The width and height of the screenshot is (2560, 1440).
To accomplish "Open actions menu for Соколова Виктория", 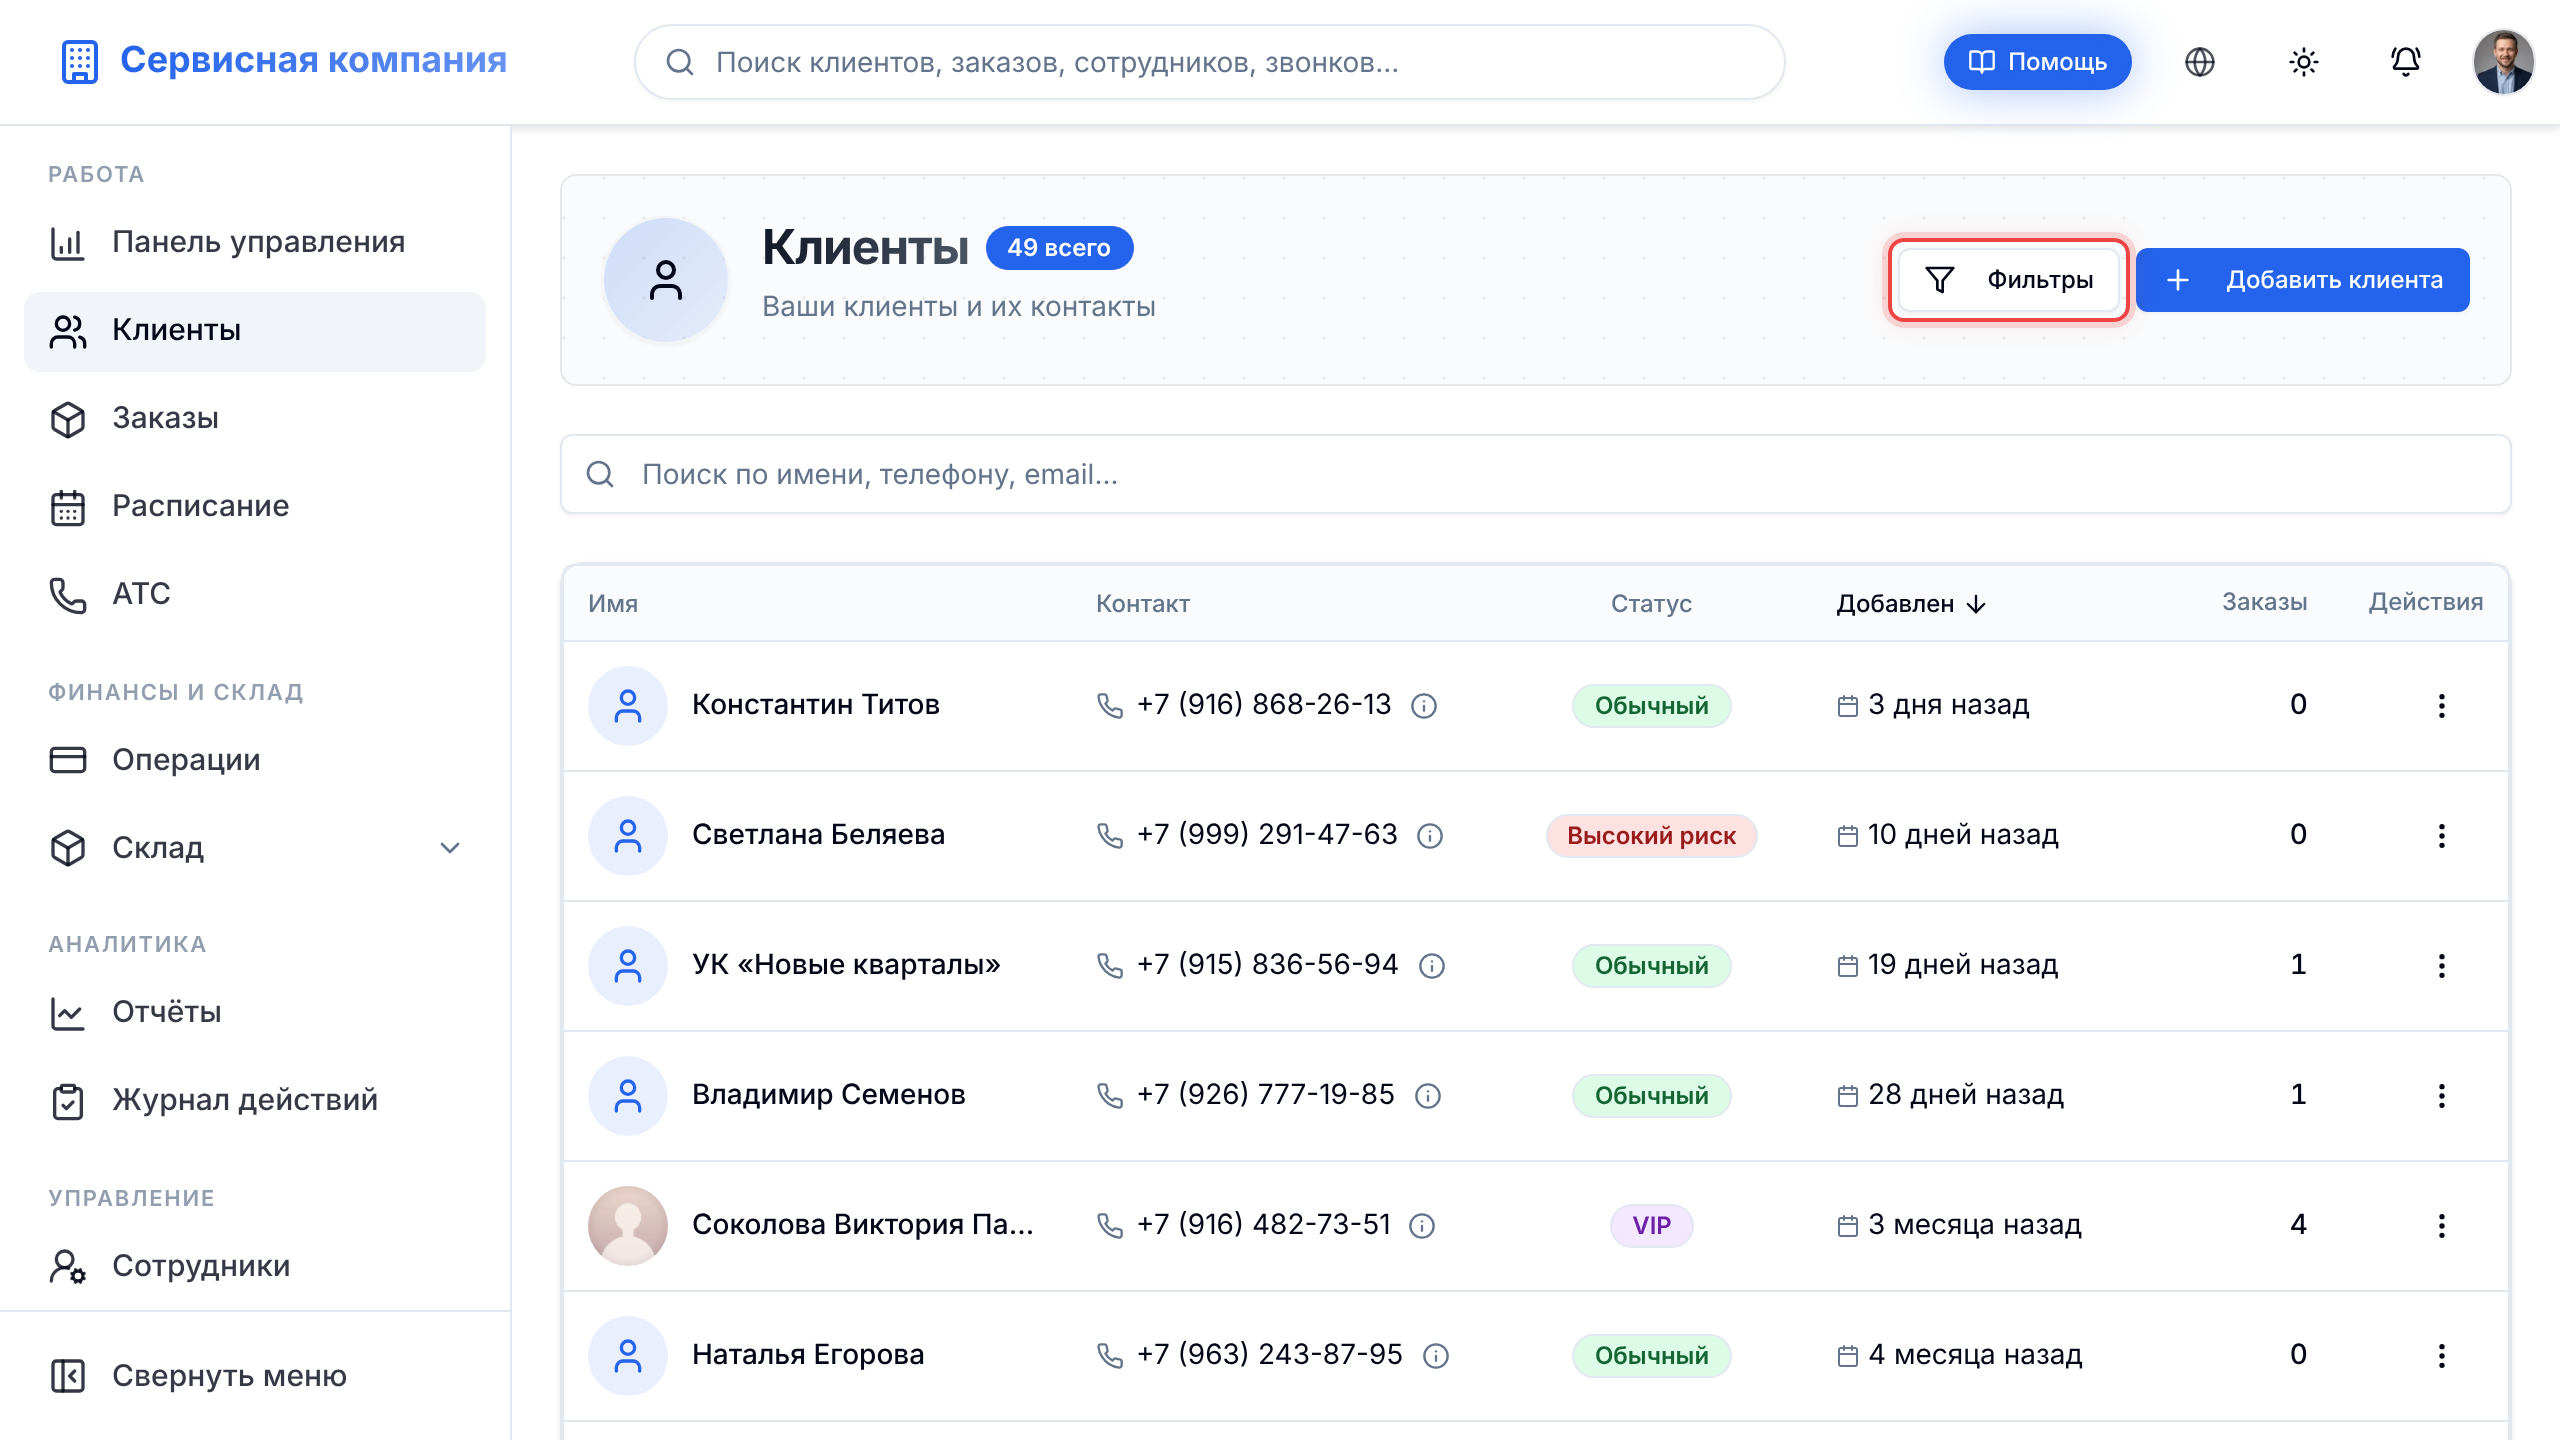I will click(2441, 1226).
